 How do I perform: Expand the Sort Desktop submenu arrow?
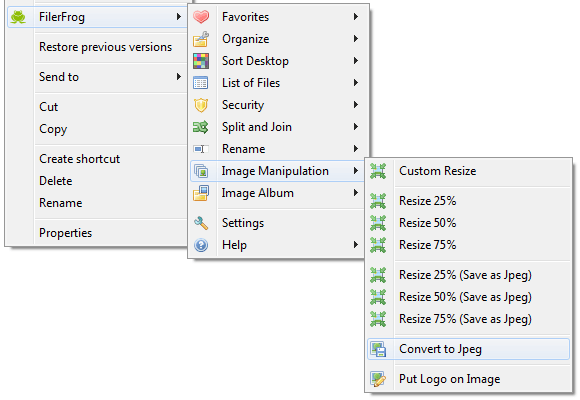[355, 61]
